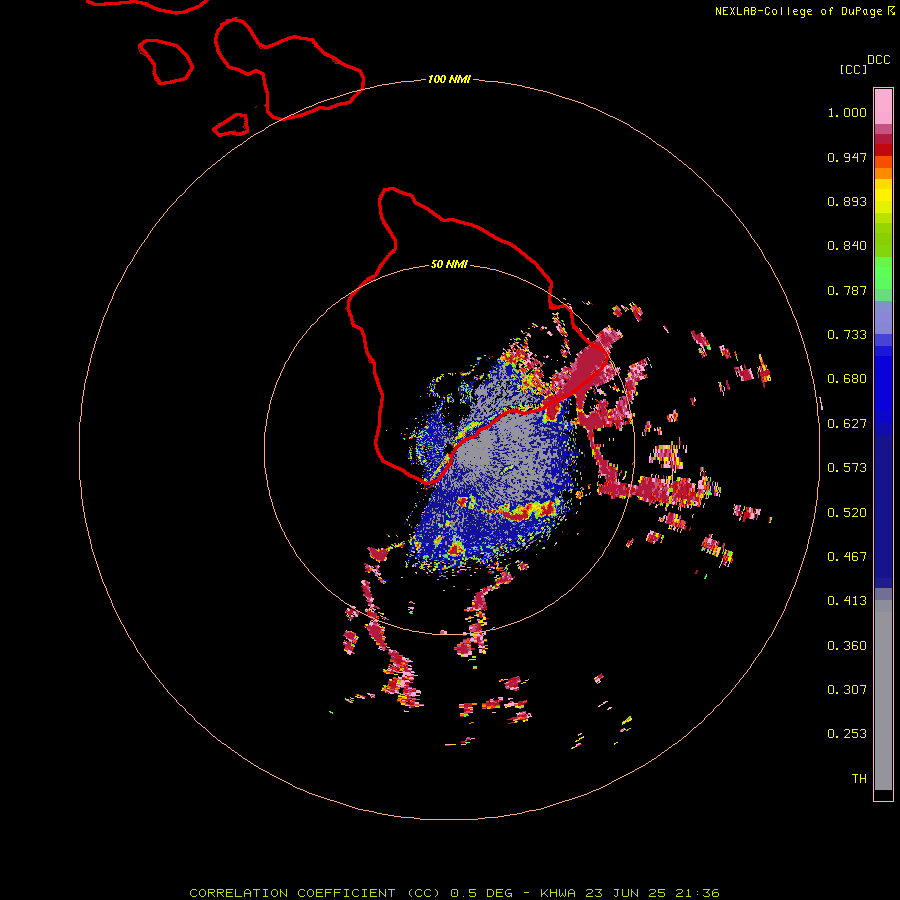Click the Correlation Coefficient caption at bottom
900x900 pixels.
454,893
